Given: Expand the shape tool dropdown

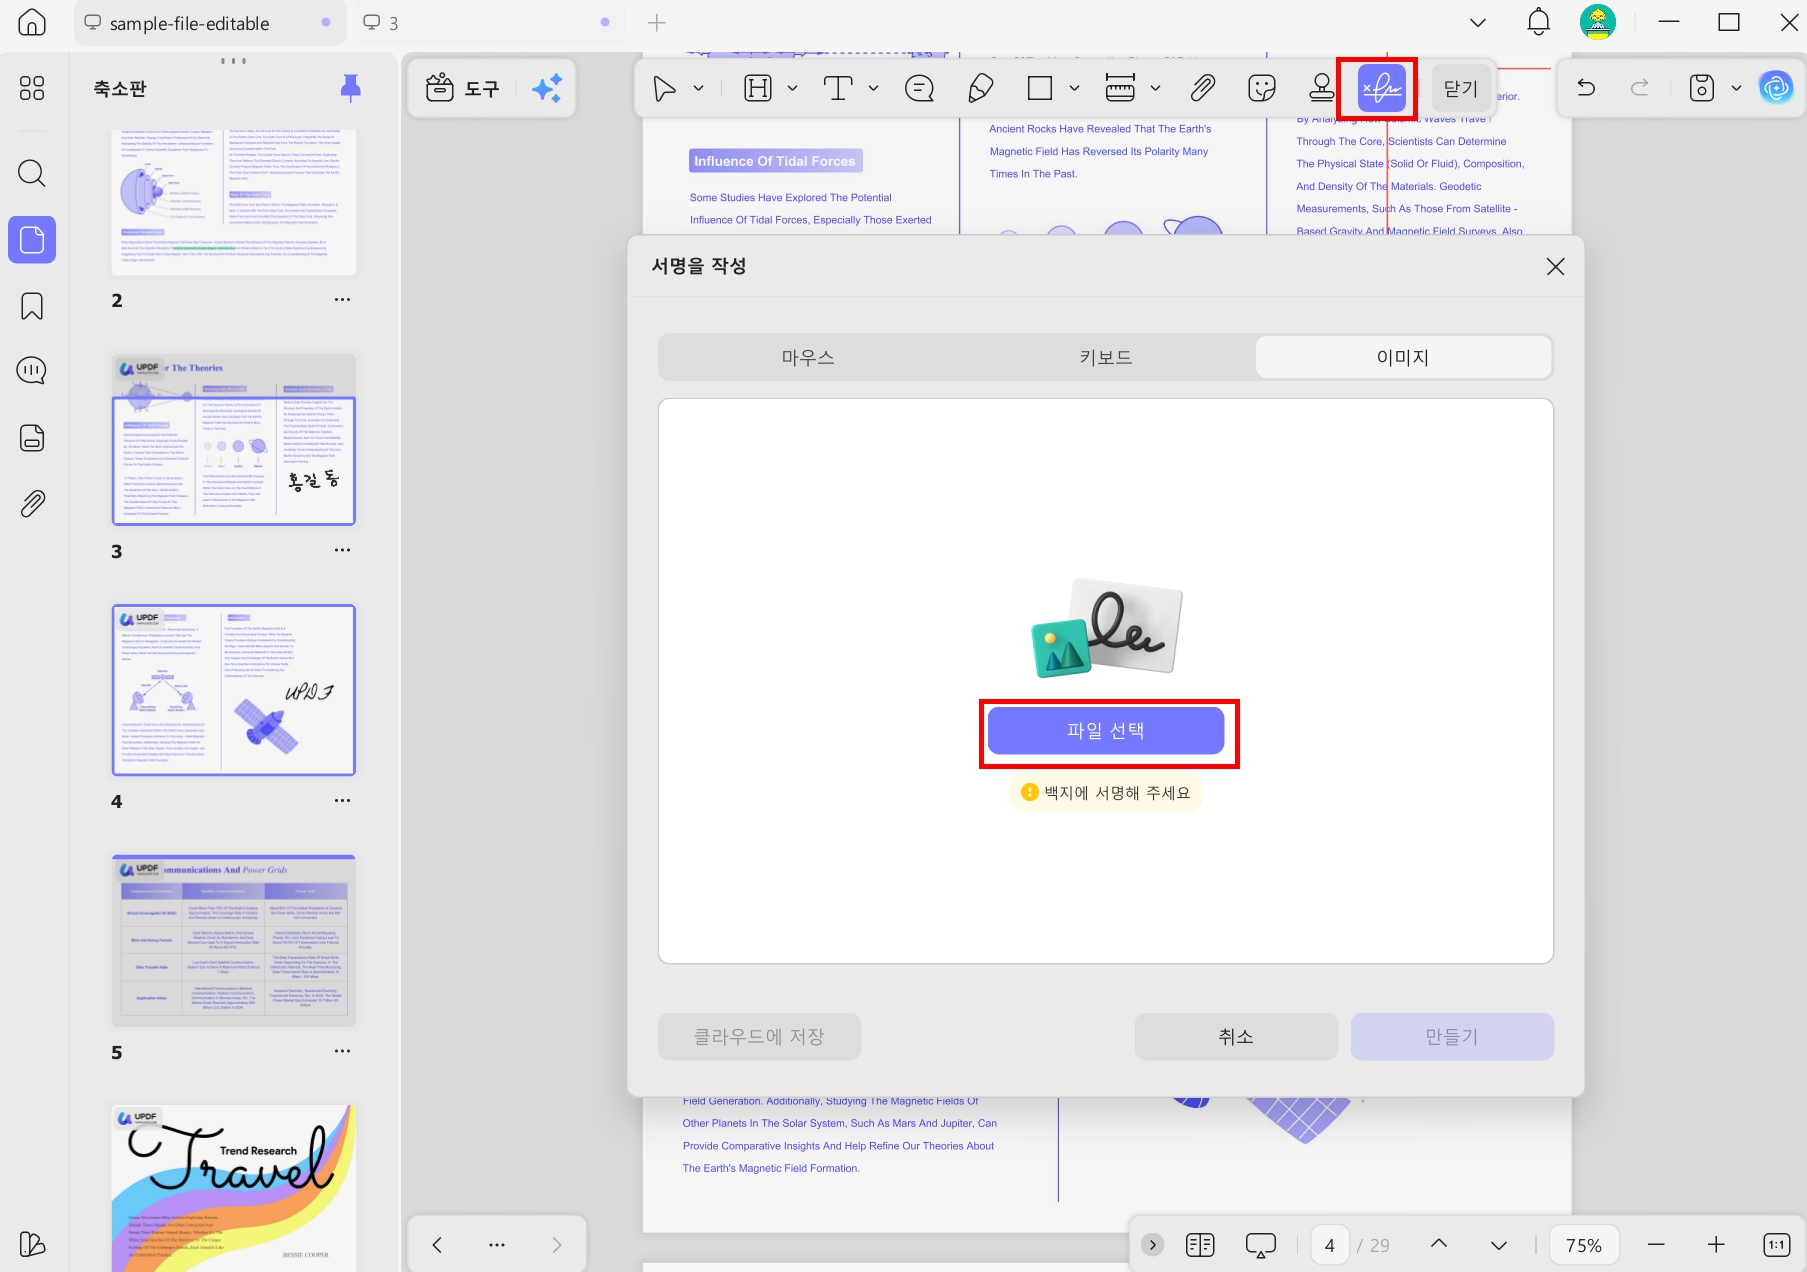Looking at the screenshot, I should 1074,88.
